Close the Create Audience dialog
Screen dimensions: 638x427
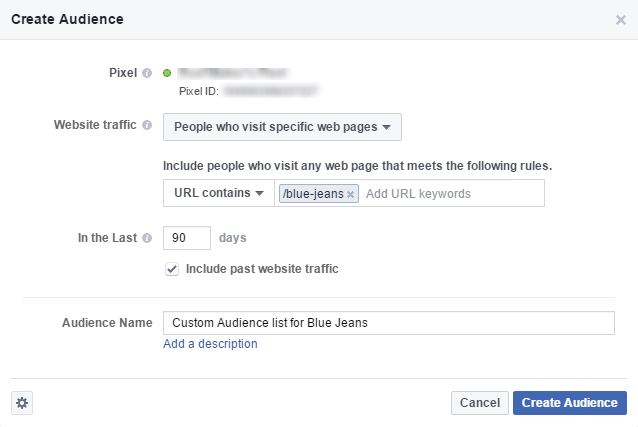click(x=621, y=20)
